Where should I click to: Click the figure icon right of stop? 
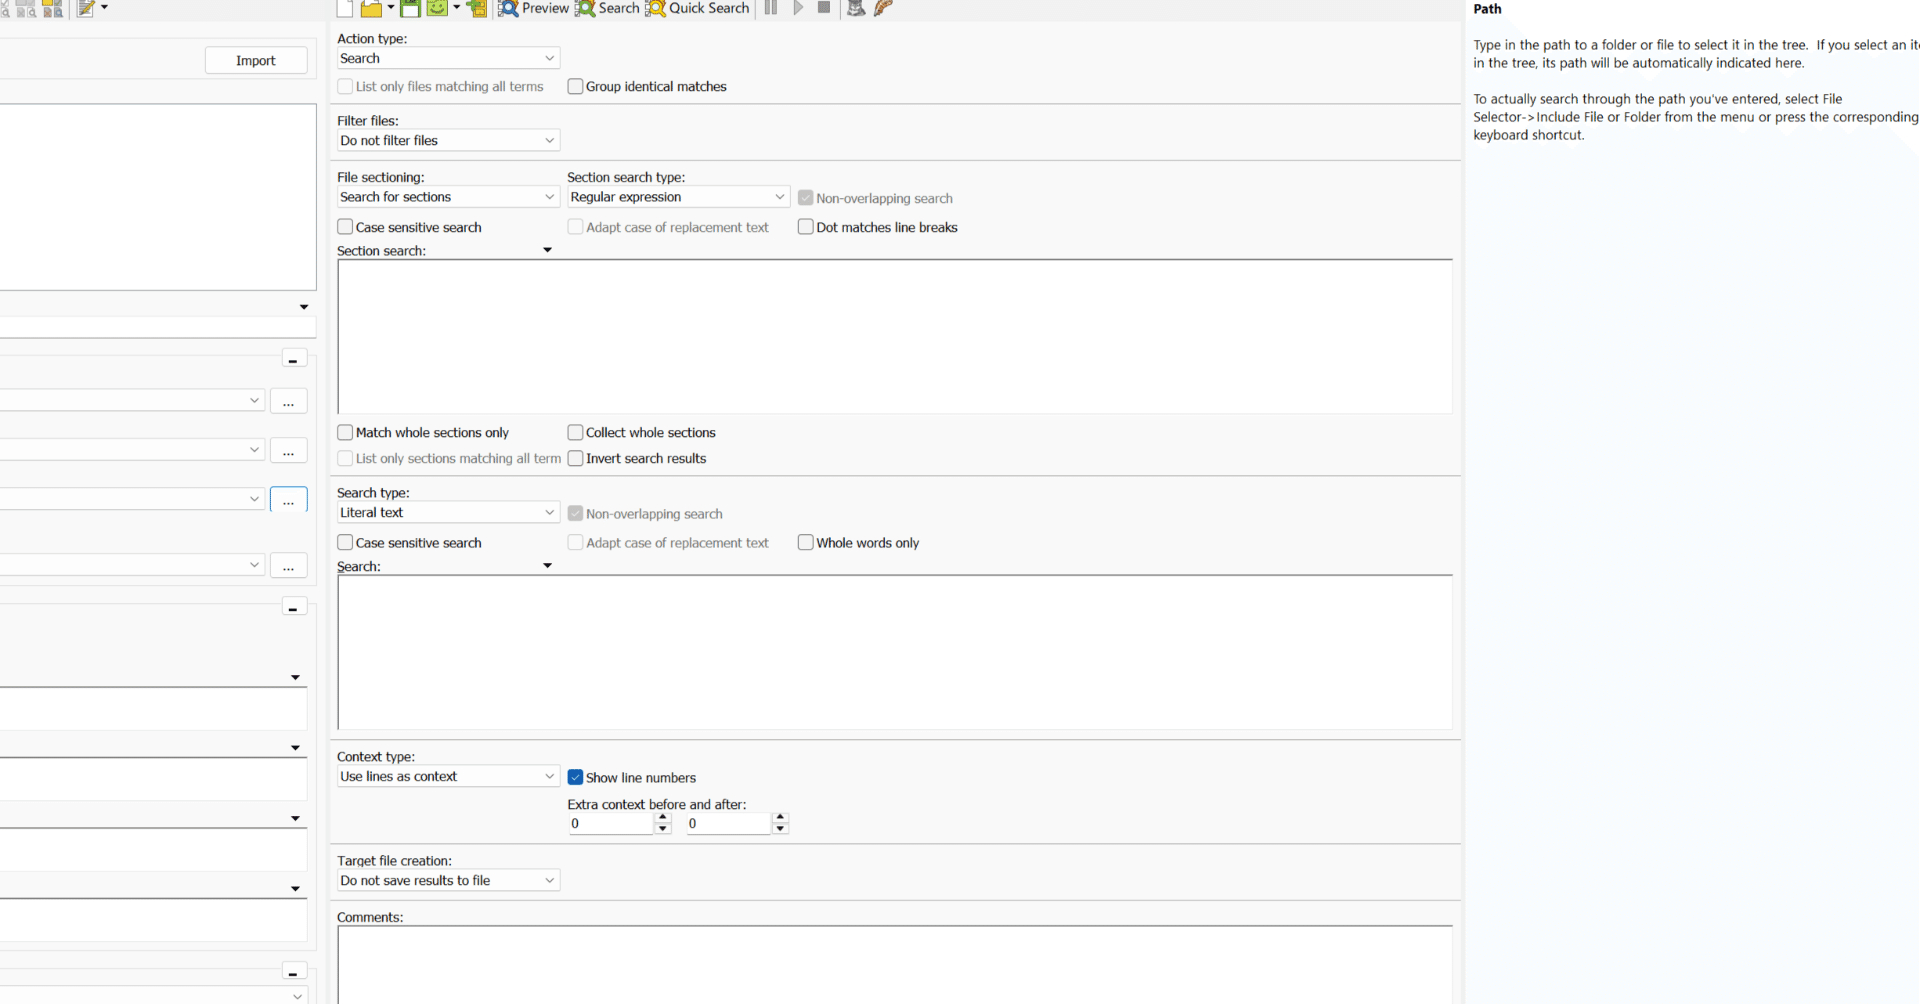[856, 8]
